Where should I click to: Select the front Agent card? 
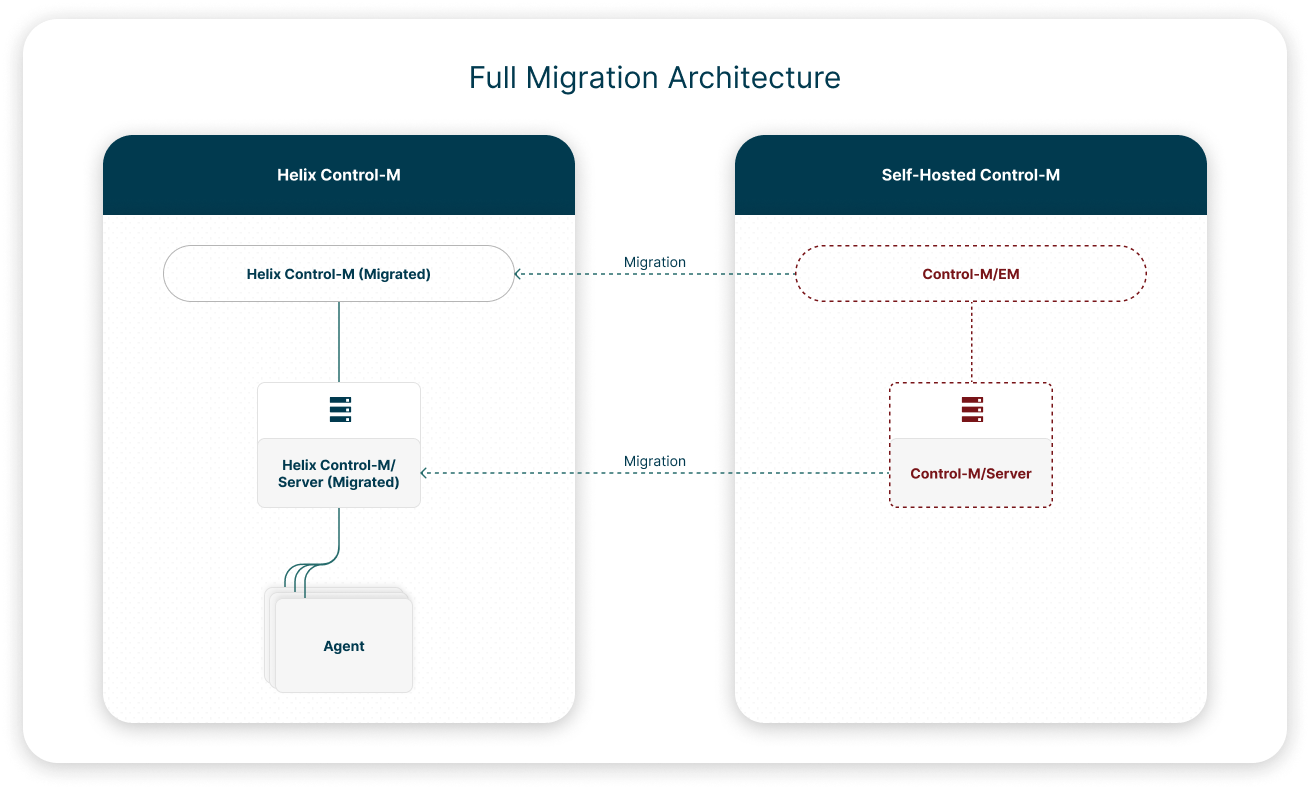(343, 646)
